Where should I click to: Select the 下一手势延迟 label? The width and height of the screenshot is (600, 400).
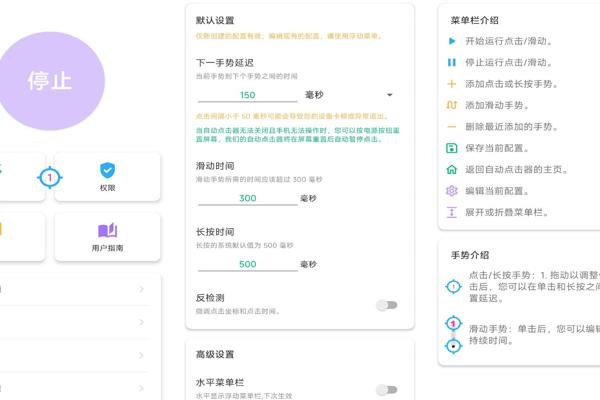click(225, 63)
